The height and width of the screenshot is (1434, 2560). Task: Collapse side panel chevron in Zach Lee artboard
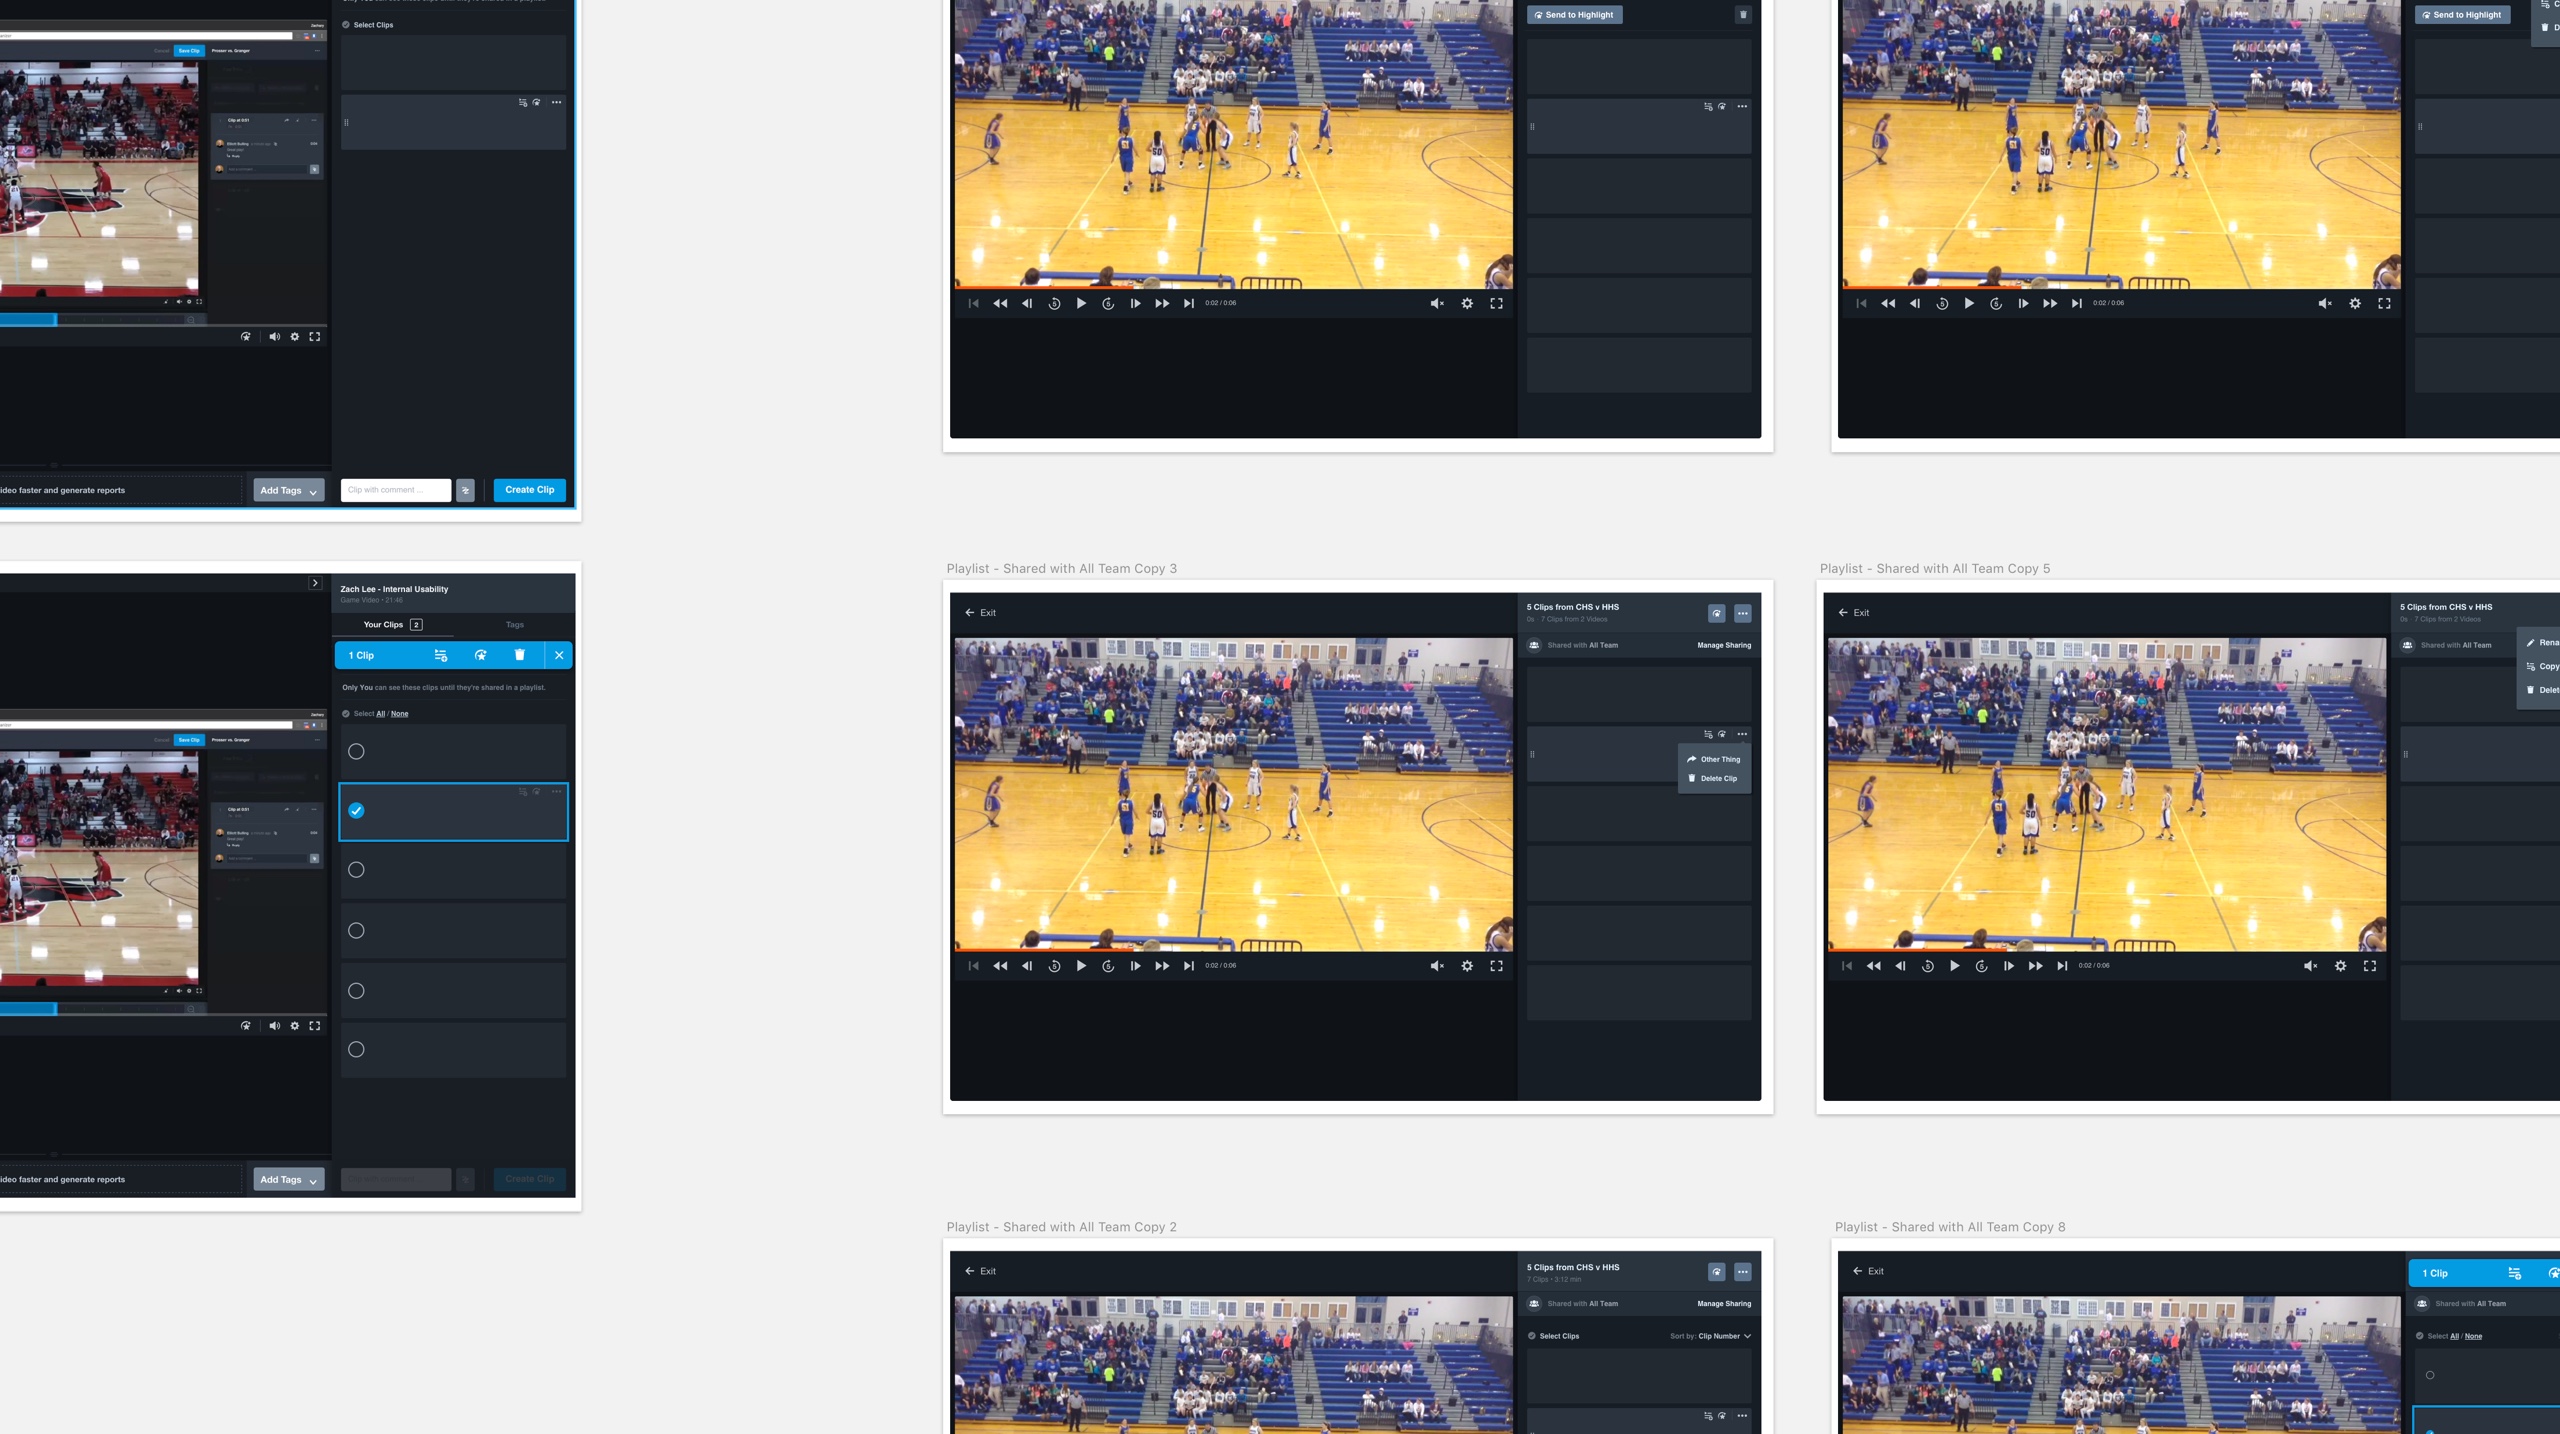point(315,583)
